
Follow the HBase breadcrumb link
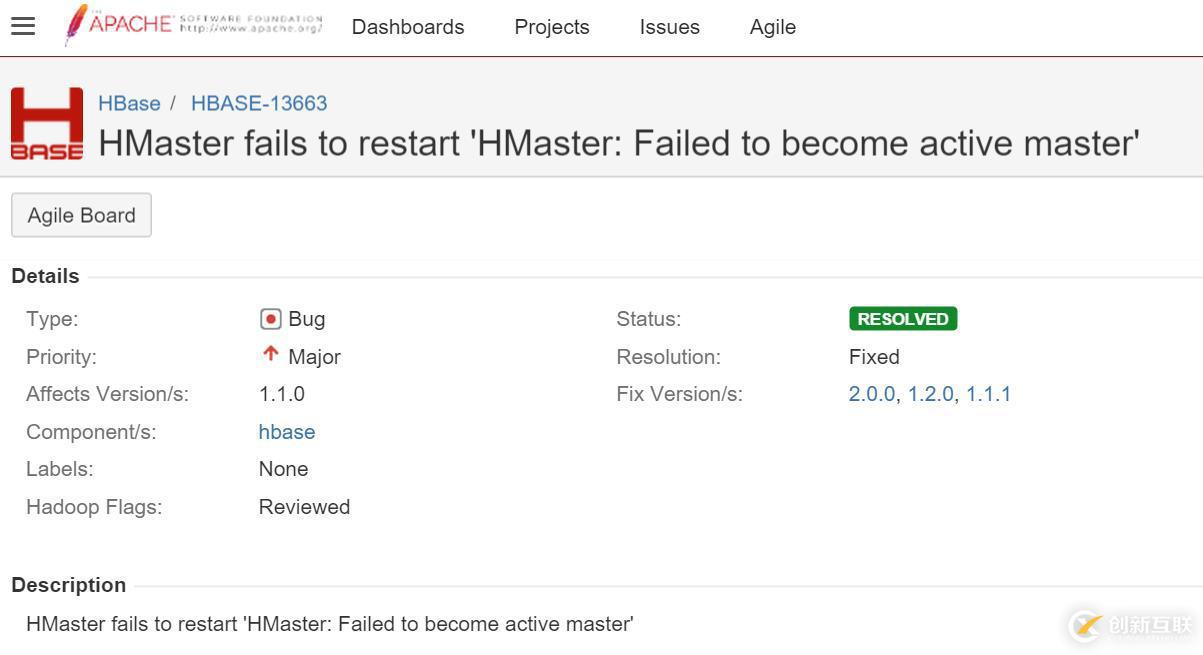pos(129,103)
